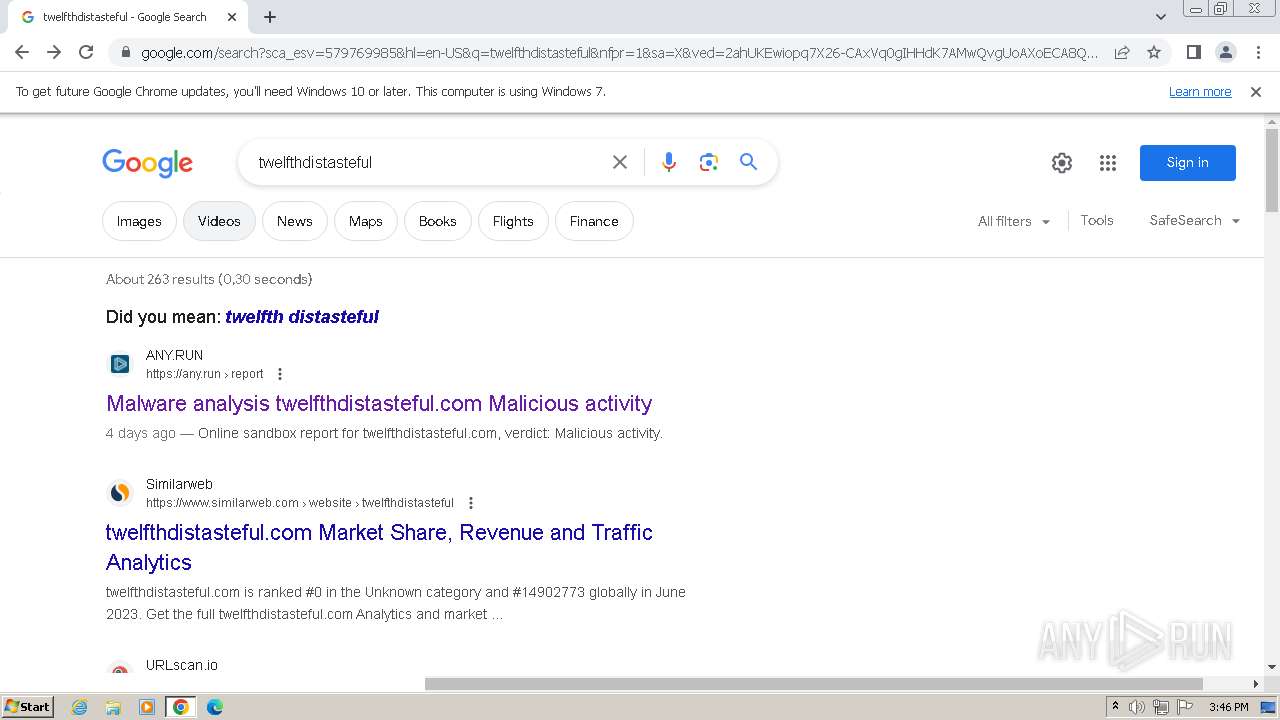The height and width of the screenshot is (720, 1280).
Task: Show hidden system tray icons
Action: pos(1115,707)
